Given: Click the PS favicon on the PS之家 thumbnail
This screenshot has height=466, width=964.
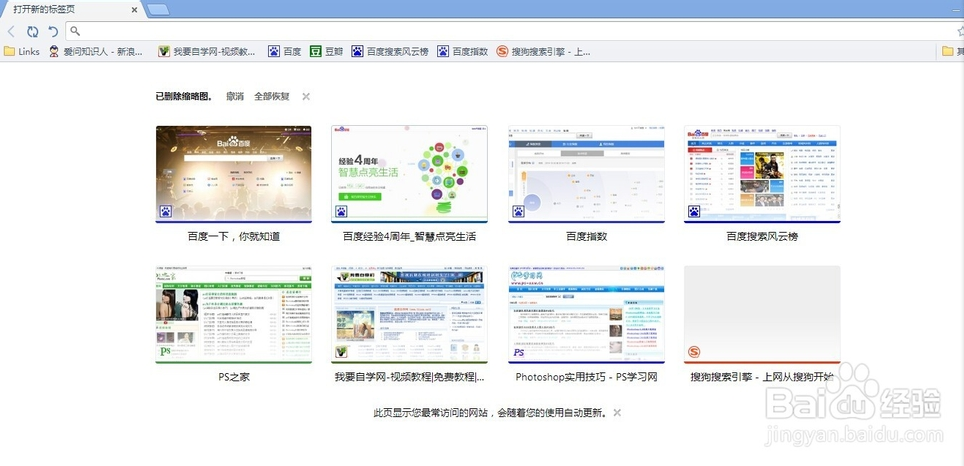Looking at the screenshot, I should [165, 352].
